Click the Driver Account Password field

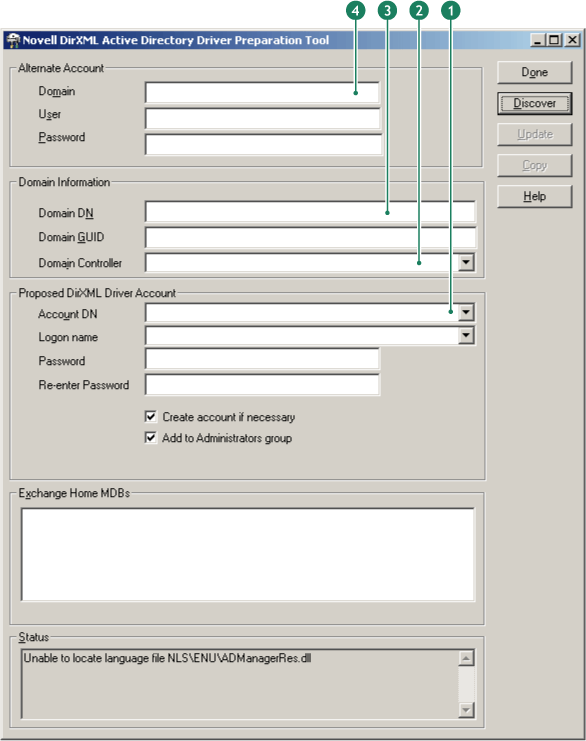(x=262, y=359)
